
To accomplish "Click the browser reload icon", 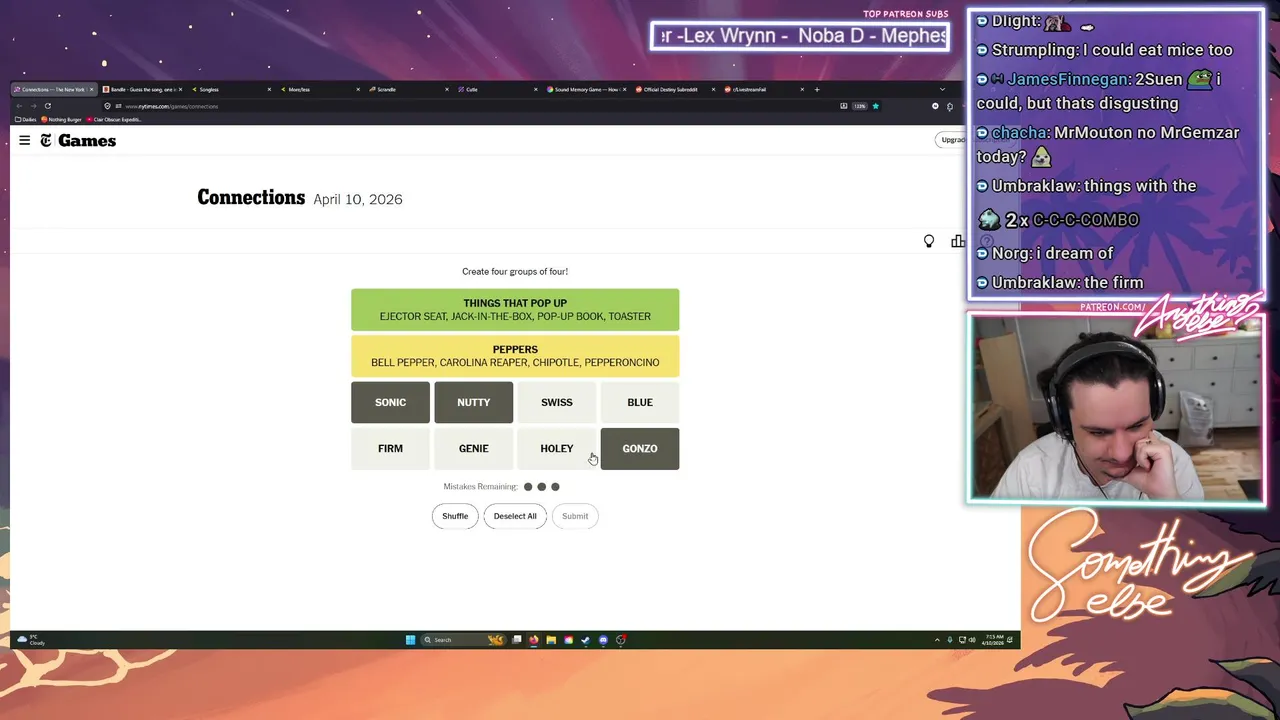I will [47, 106].
